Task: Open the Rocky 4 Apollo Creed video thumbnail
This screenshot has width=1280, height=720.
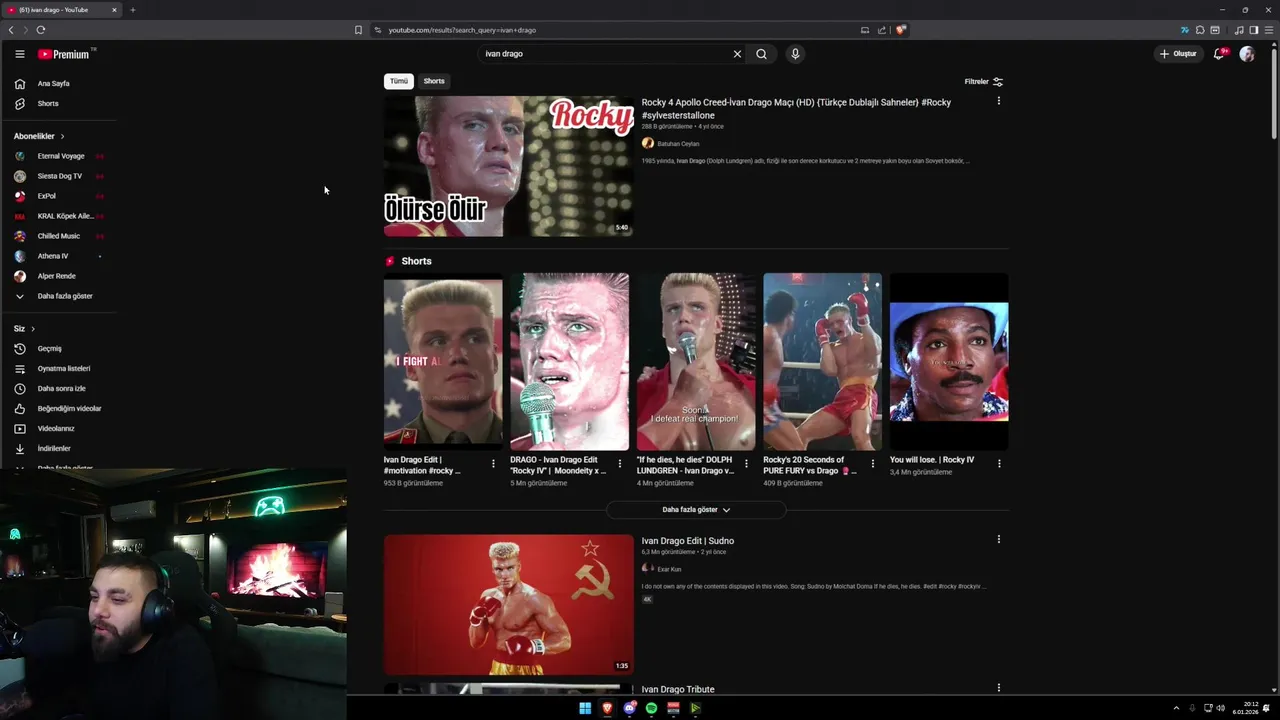Action: coord(508,166)
